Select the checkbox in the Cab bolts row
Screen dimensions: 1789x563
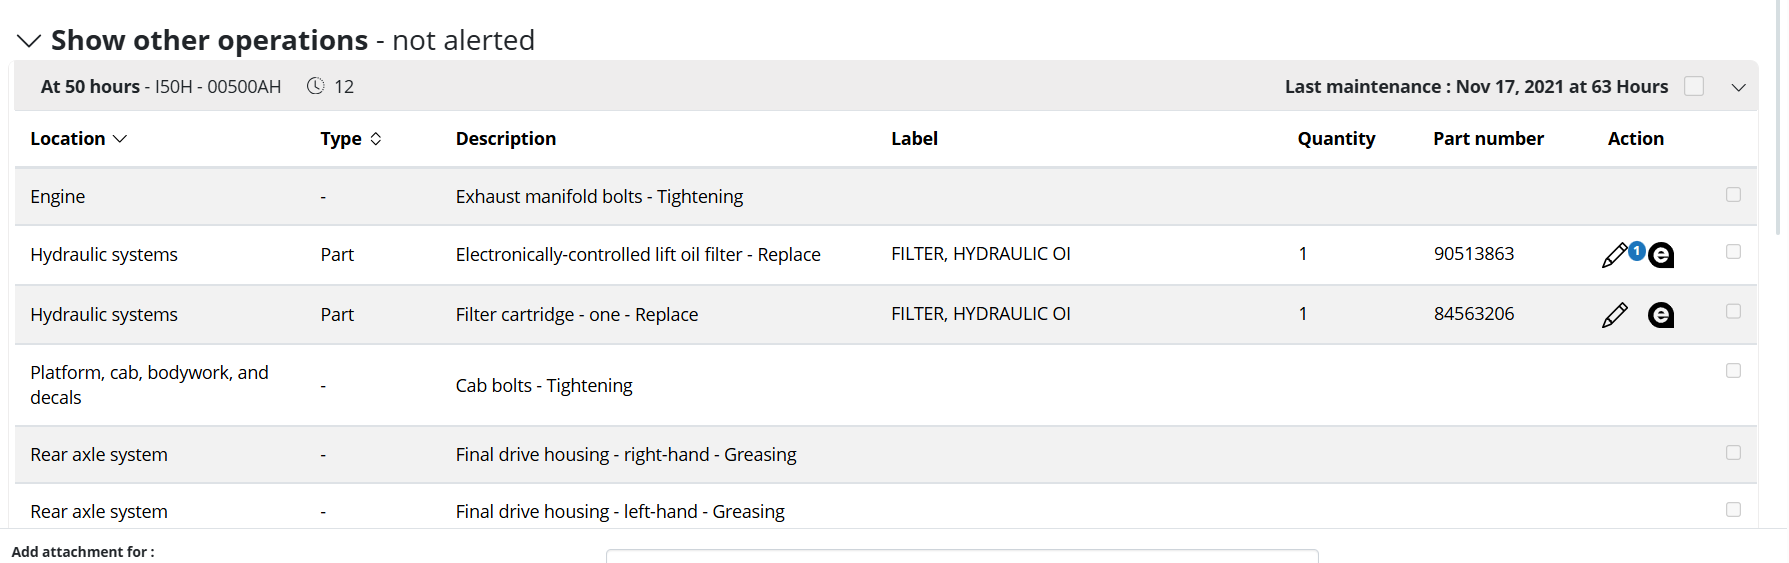pos(1733,371)
